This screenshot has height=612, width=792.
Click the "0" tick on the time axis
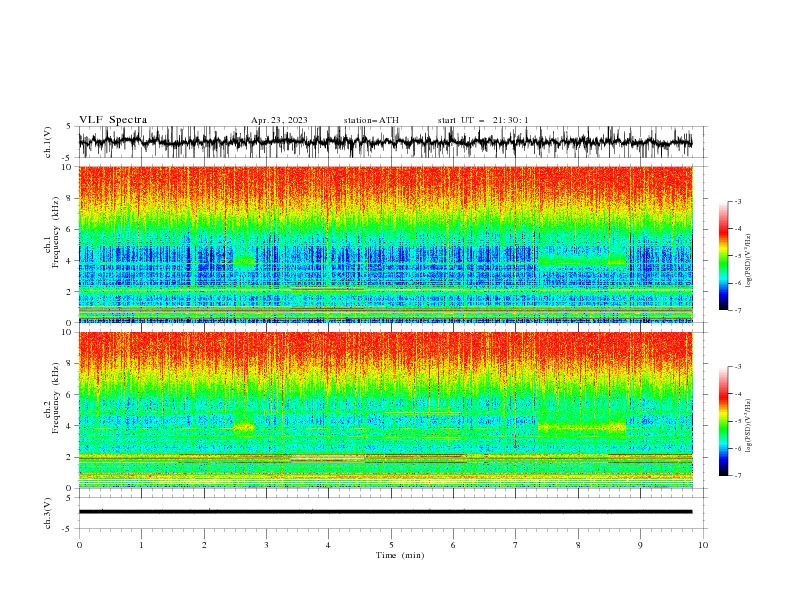click(79, 545)
